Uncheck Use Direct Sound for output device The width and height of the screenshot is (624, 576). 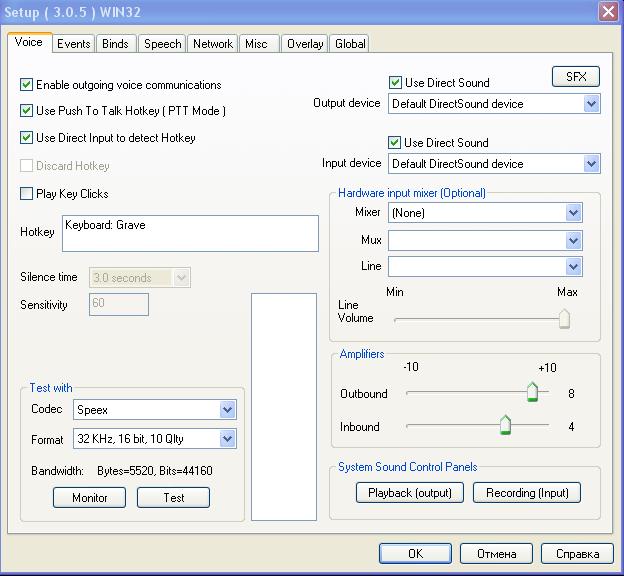pos(395,83)
